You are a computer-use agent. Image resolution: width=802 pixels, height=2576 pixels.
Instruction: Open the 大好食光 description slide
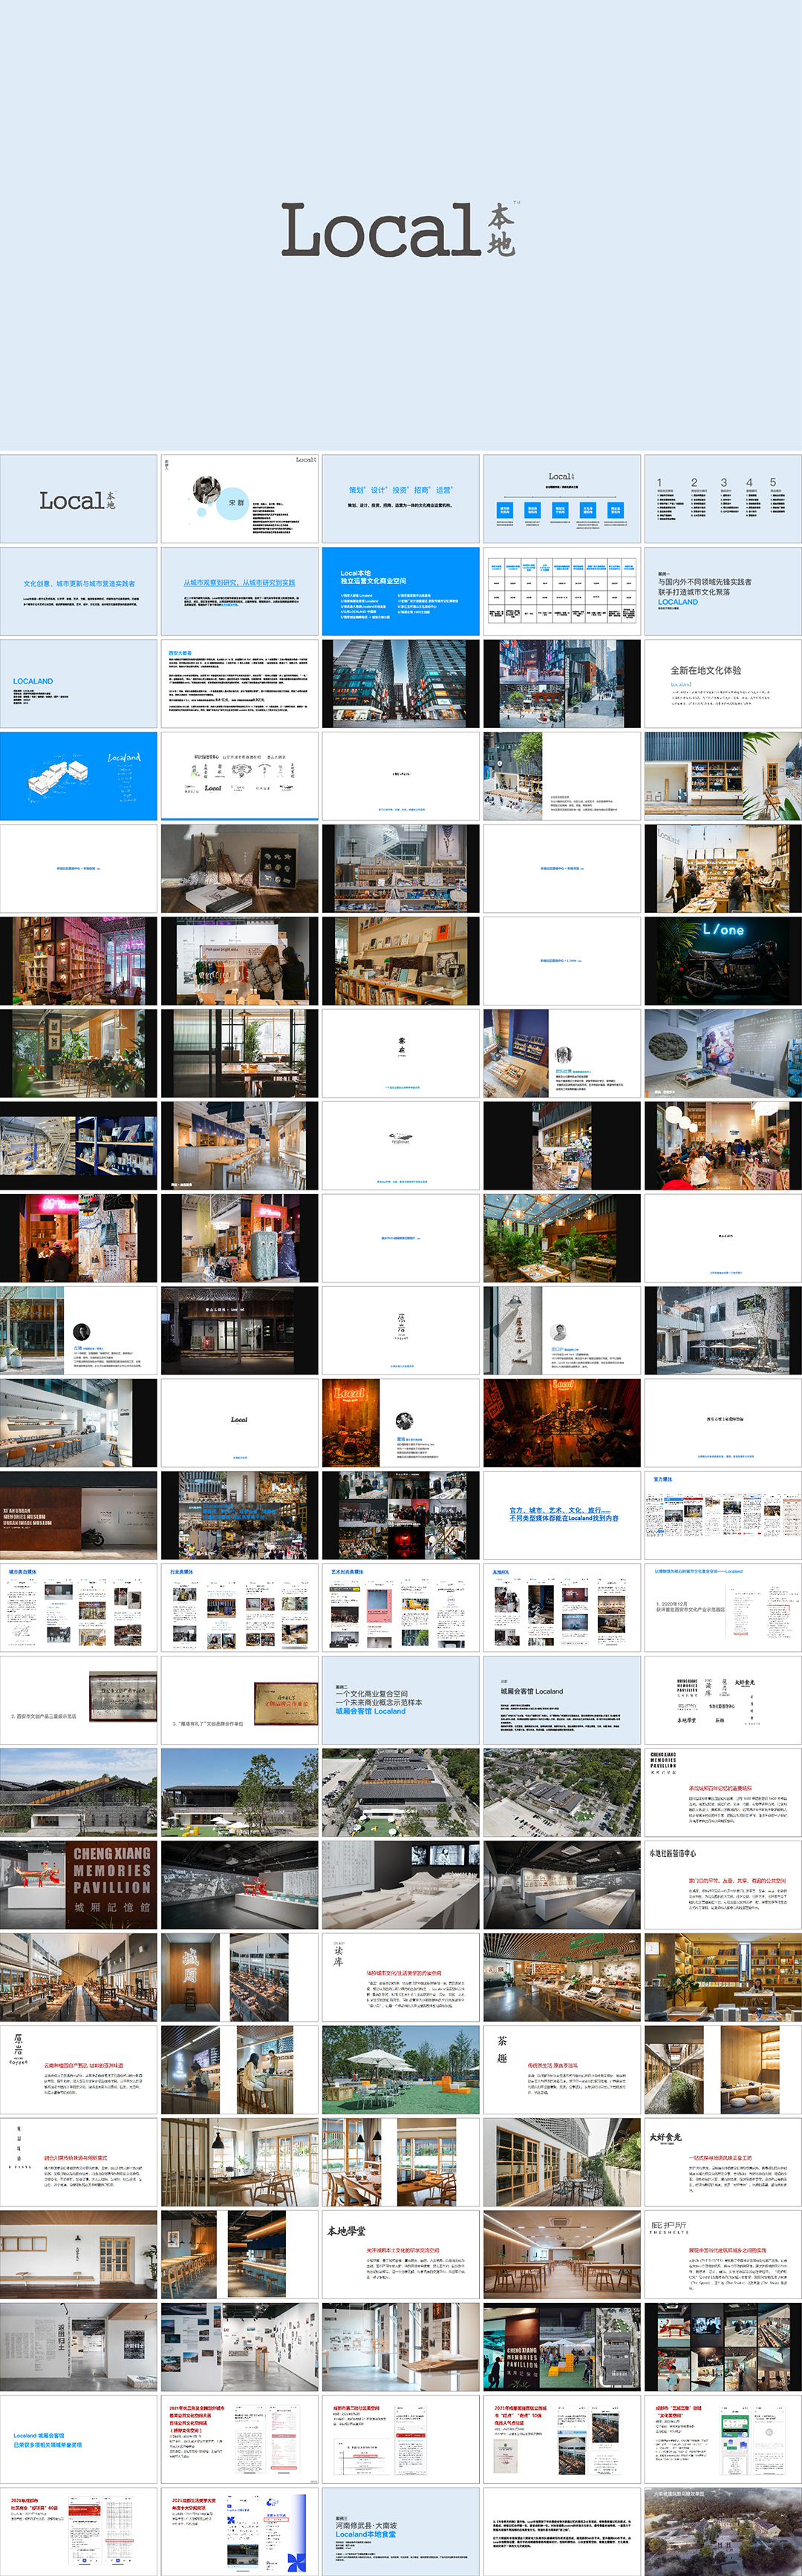coord(722,2162)
